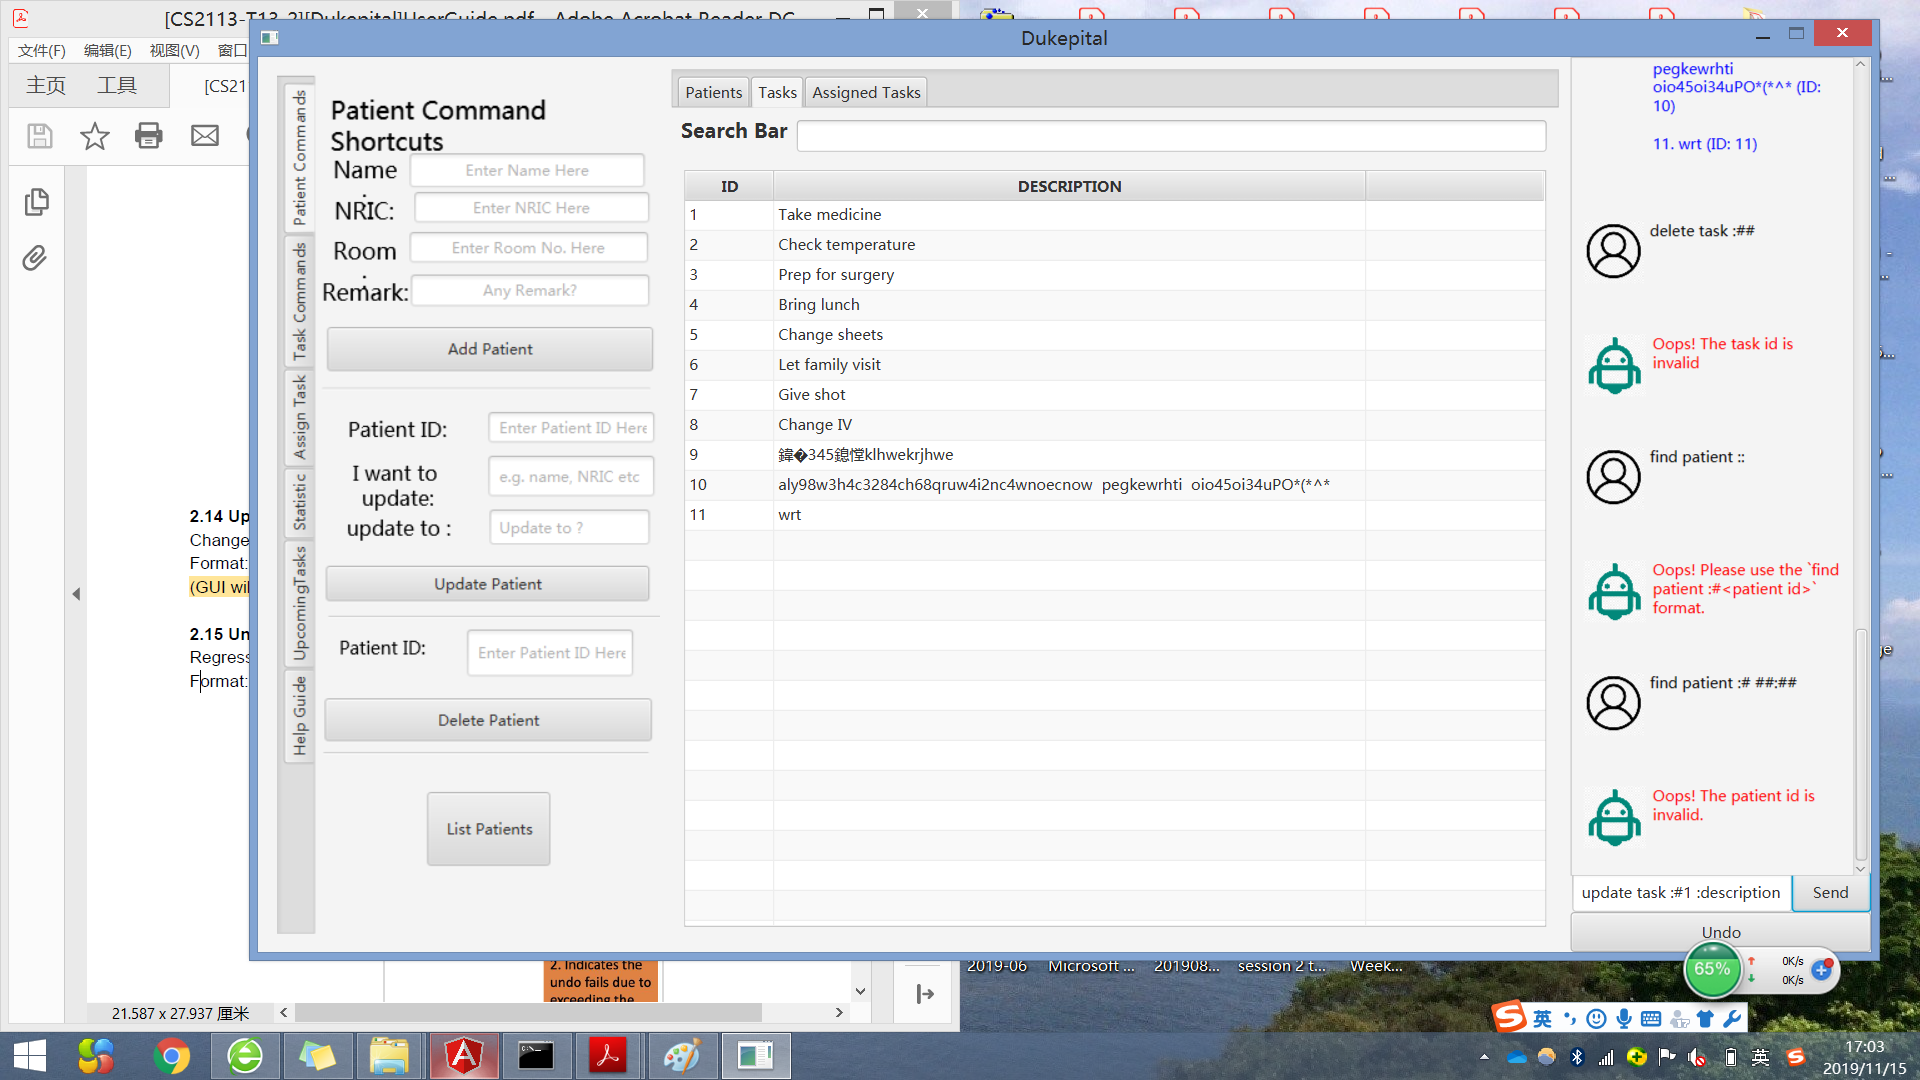Open Google Chrome from the taskbar
Viewport: 1920px width, 1080px height.
coord(172,1056)
